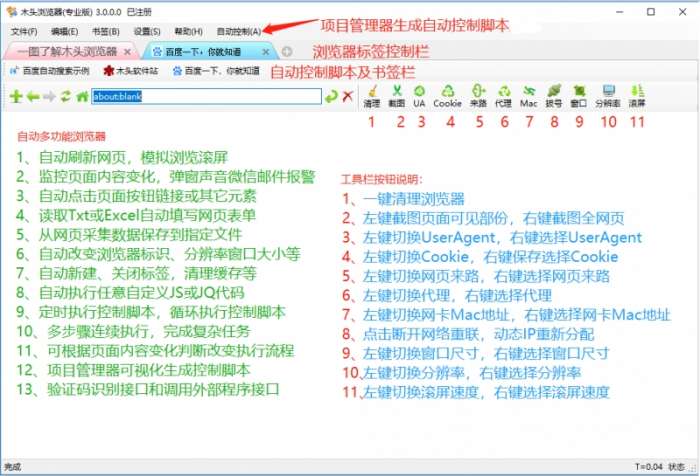
Task: Close the 百度一下,你就知道 tab
Action: [266, 52]
